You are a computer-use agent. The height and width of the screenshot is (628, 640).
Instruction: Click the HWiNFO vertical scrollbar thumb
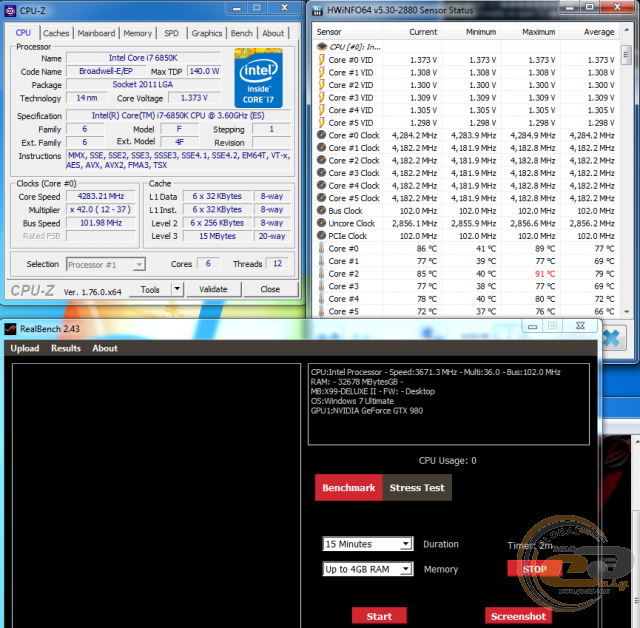coord(627,55)
